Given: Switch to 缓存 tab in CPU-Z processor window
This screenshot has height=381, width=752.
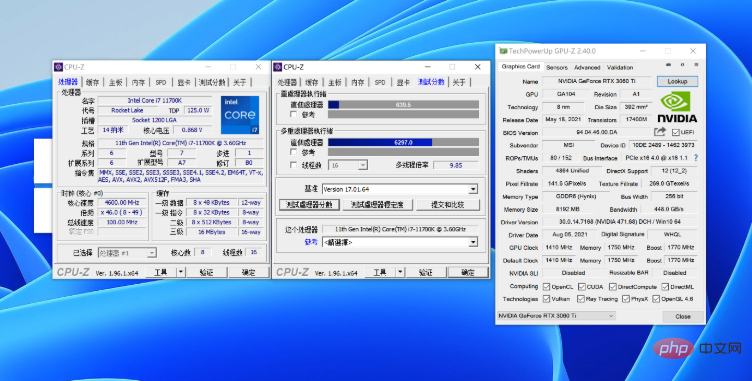Looking at the screenshot, I should 92,82.
